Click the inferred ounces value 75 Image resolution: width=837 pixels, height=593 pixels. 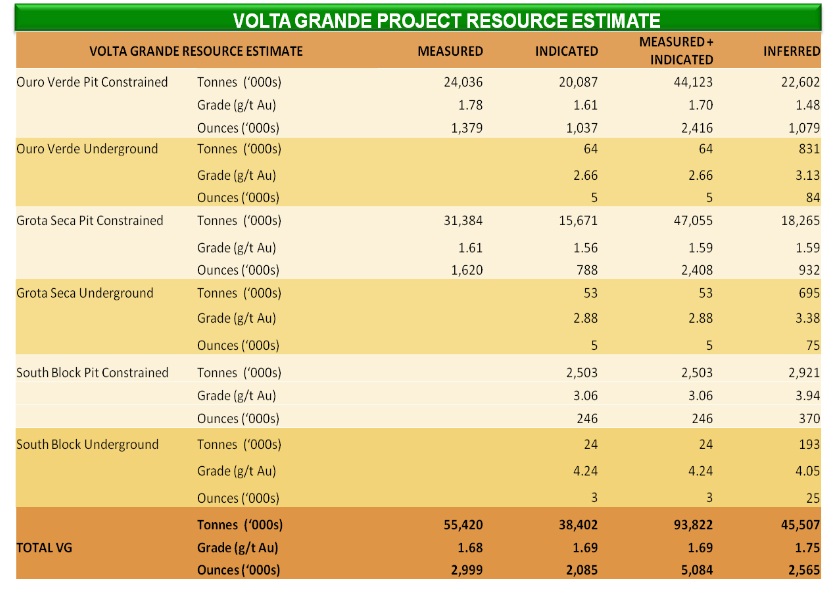[x=813, y=346]
